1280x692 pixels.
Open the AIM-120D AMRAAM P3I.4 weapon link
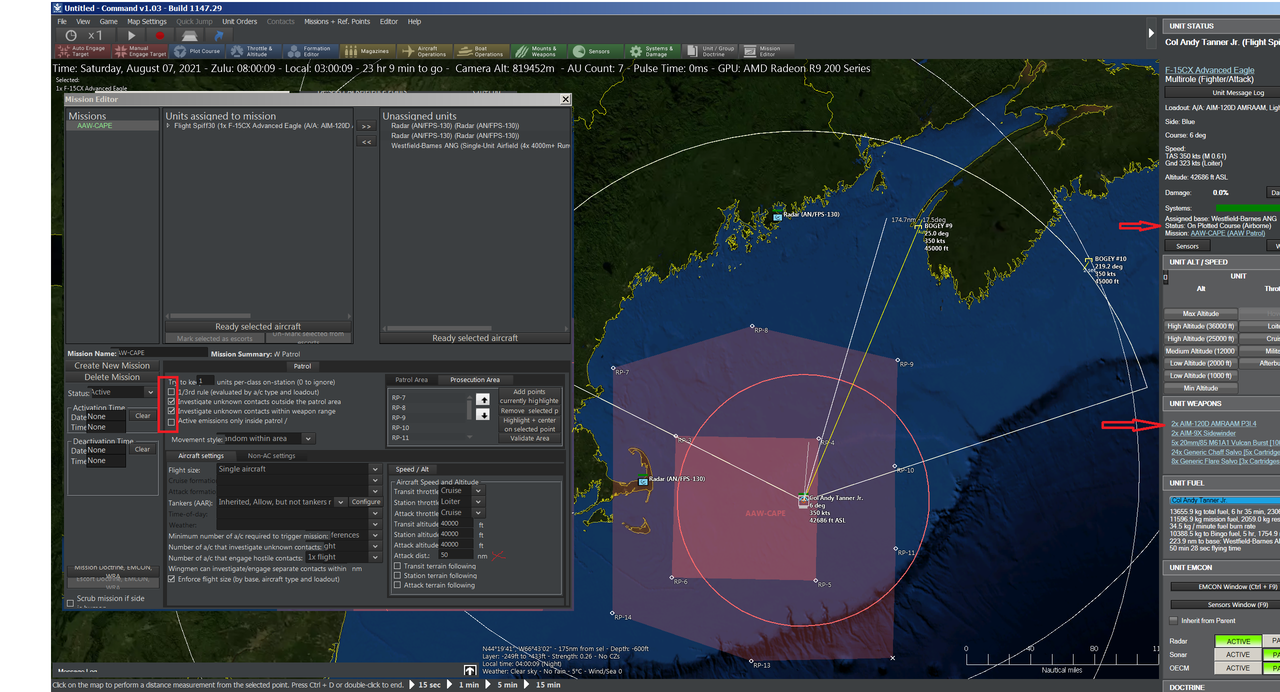pos(1213,424)
